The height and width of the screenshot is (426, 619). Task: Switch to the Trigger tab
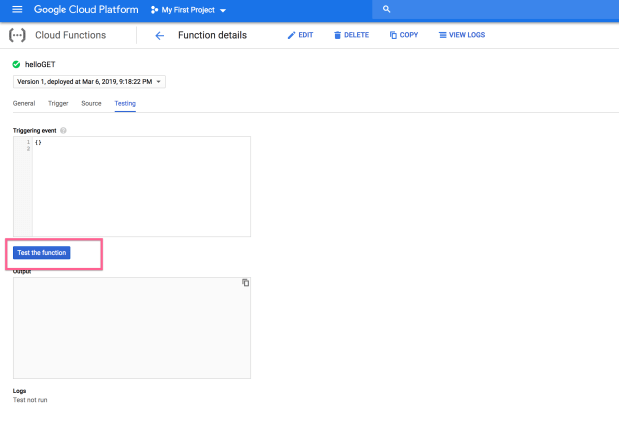[x=58, y=103]
